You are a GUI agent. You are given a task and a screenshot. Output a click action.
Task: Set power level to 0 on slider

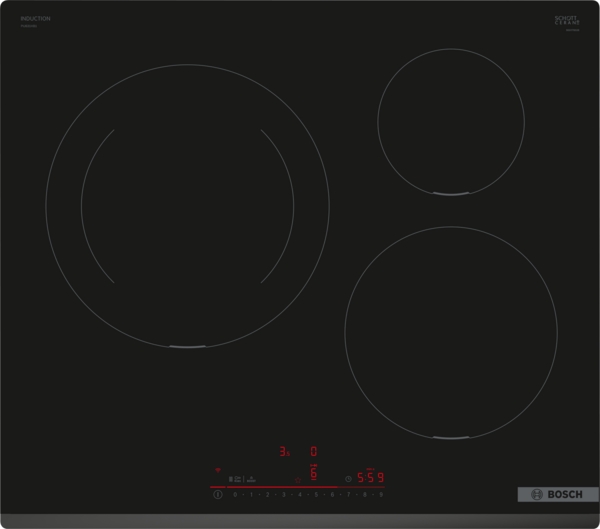click(235, 494)
